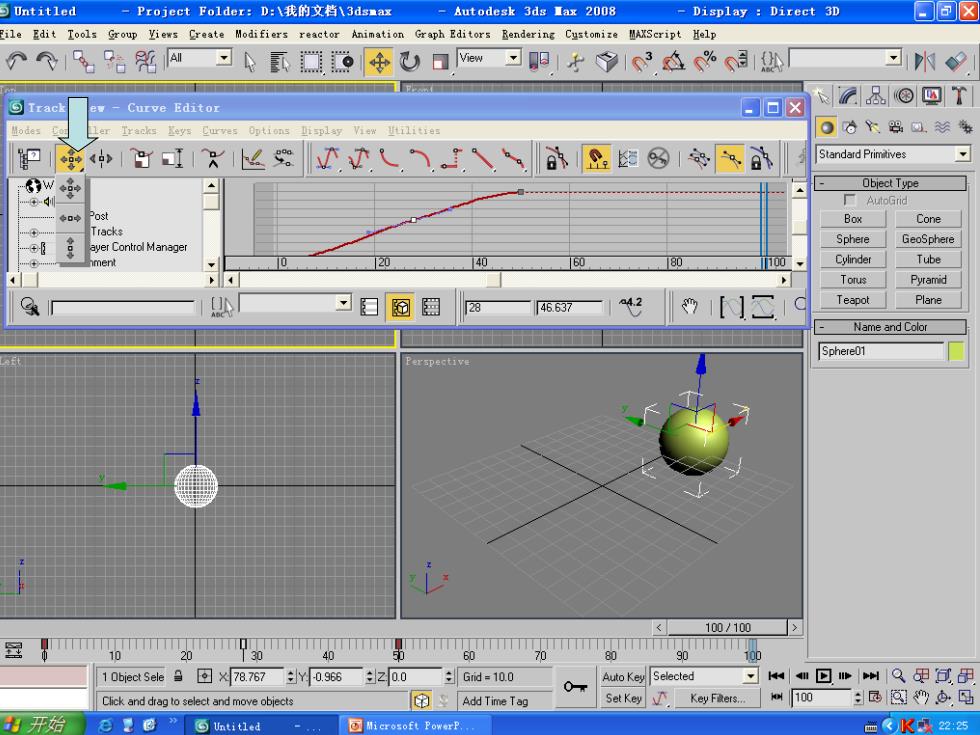Open the MAXScript menu
980x735 pixels.
coord(655,34)
